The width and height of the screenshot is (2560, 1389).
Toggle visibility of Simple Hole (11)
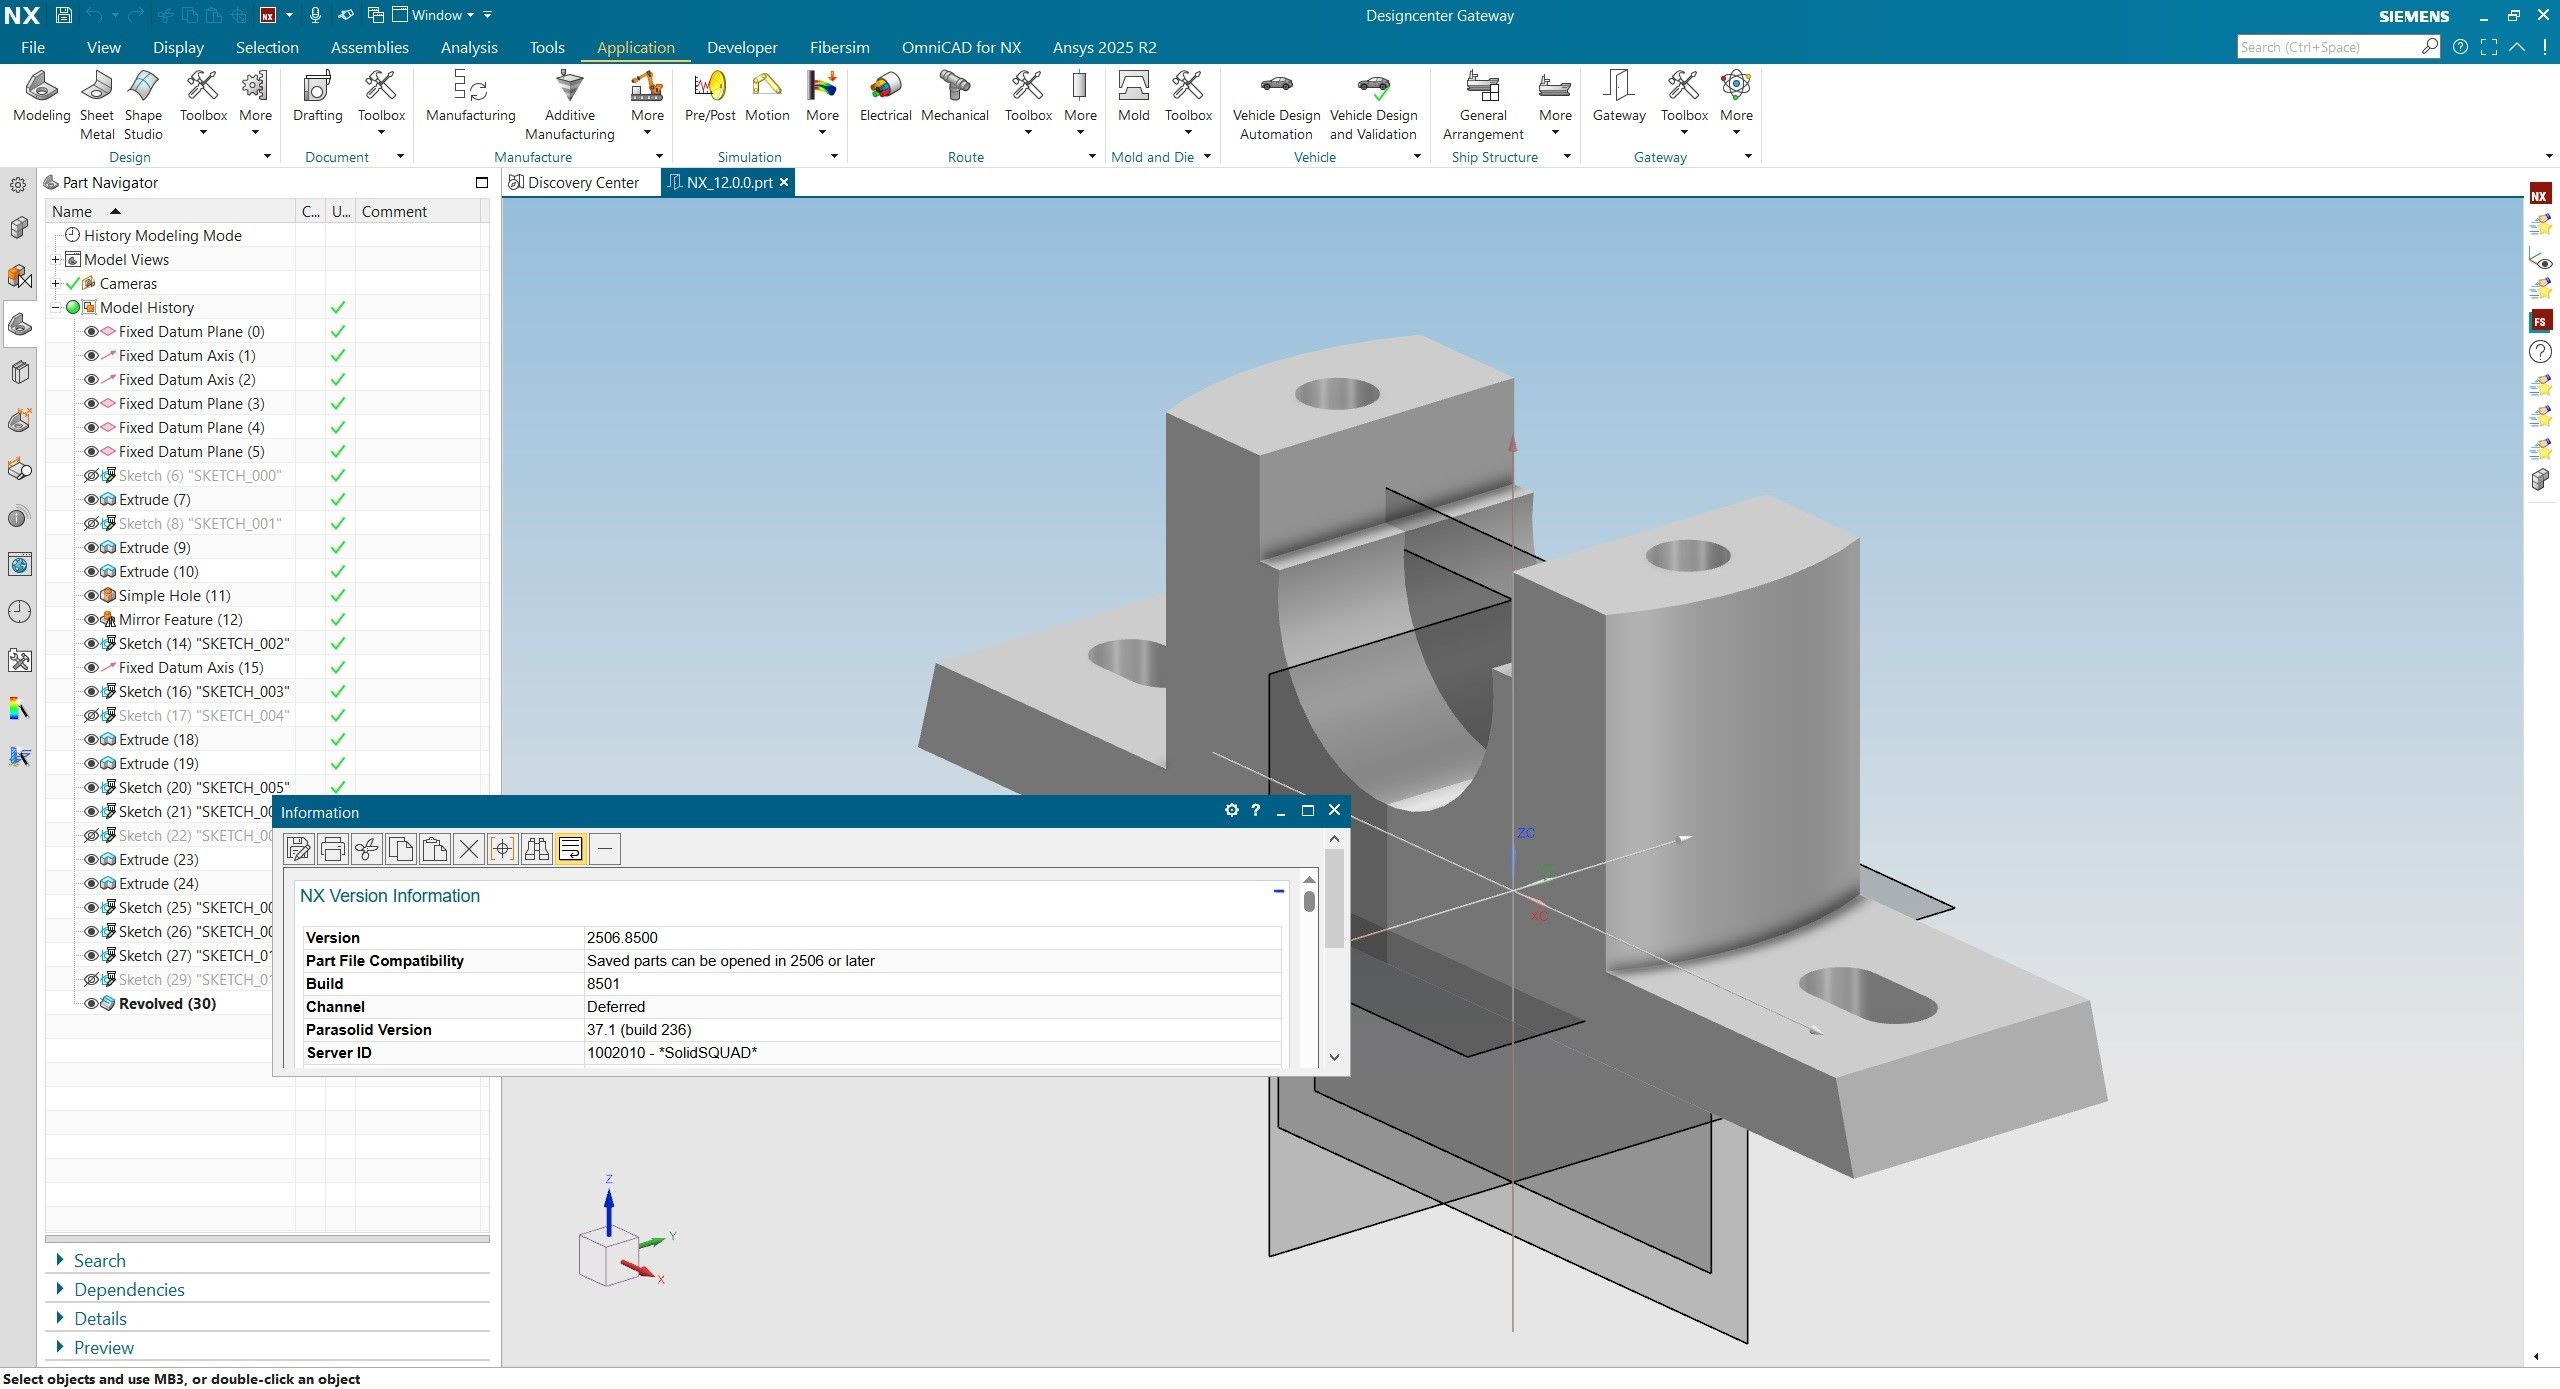[91, 595]
